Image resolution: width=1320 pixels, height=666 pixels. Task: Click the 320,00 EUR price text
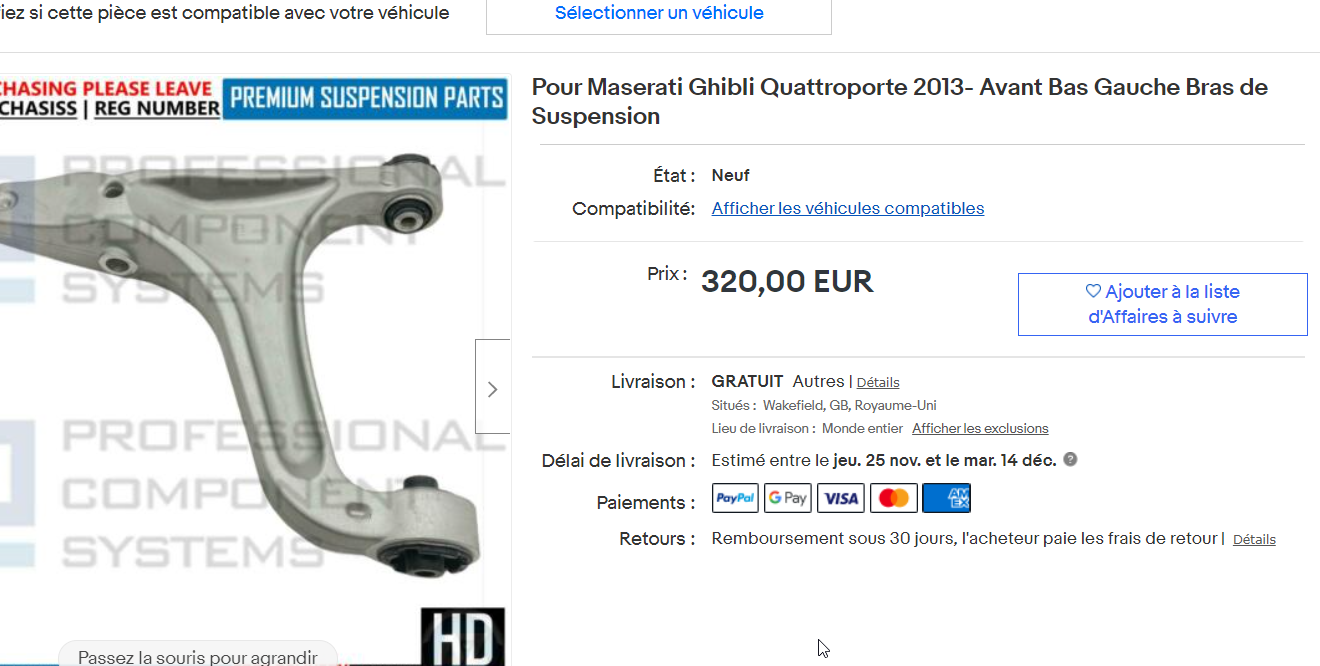pos(787,282)
